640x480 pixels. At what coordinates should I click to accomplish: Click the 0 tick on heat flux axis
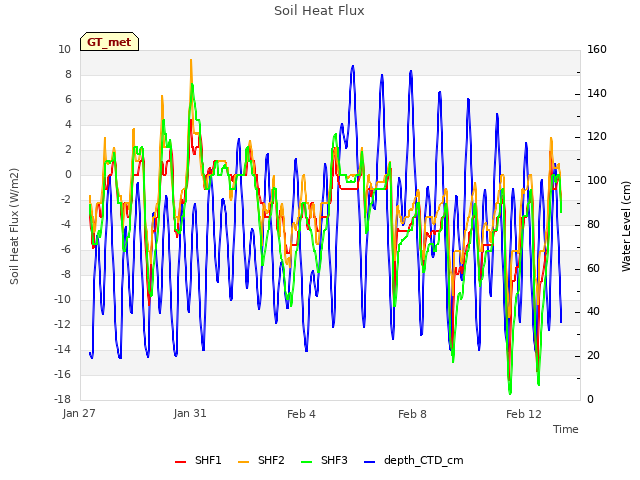[68, 175]
